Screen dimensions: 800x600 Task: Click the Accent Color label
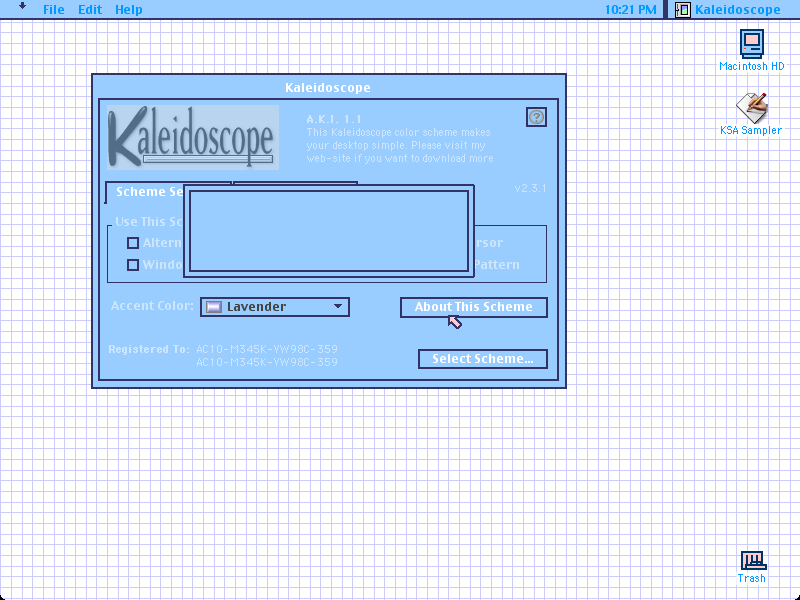tap(152, 306)
